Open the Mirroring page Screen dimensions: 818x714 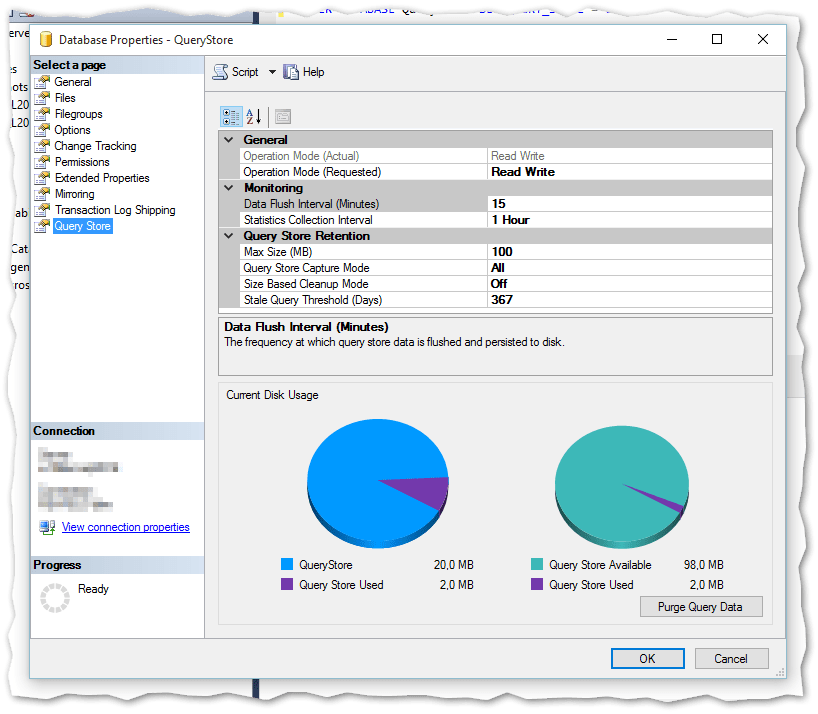point(75,194)
